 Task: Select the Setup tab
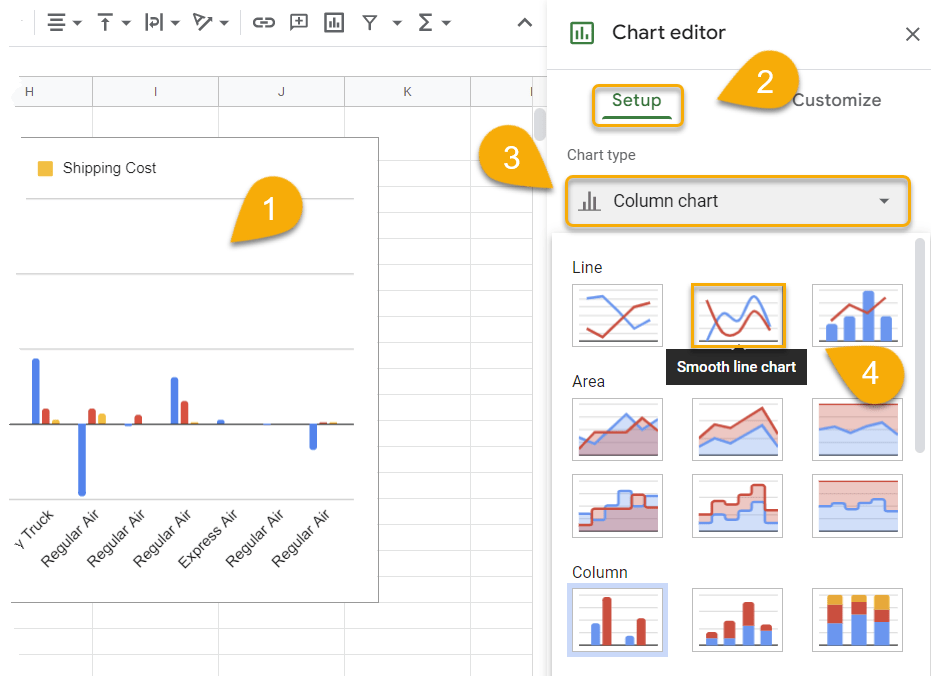point(637,100)
